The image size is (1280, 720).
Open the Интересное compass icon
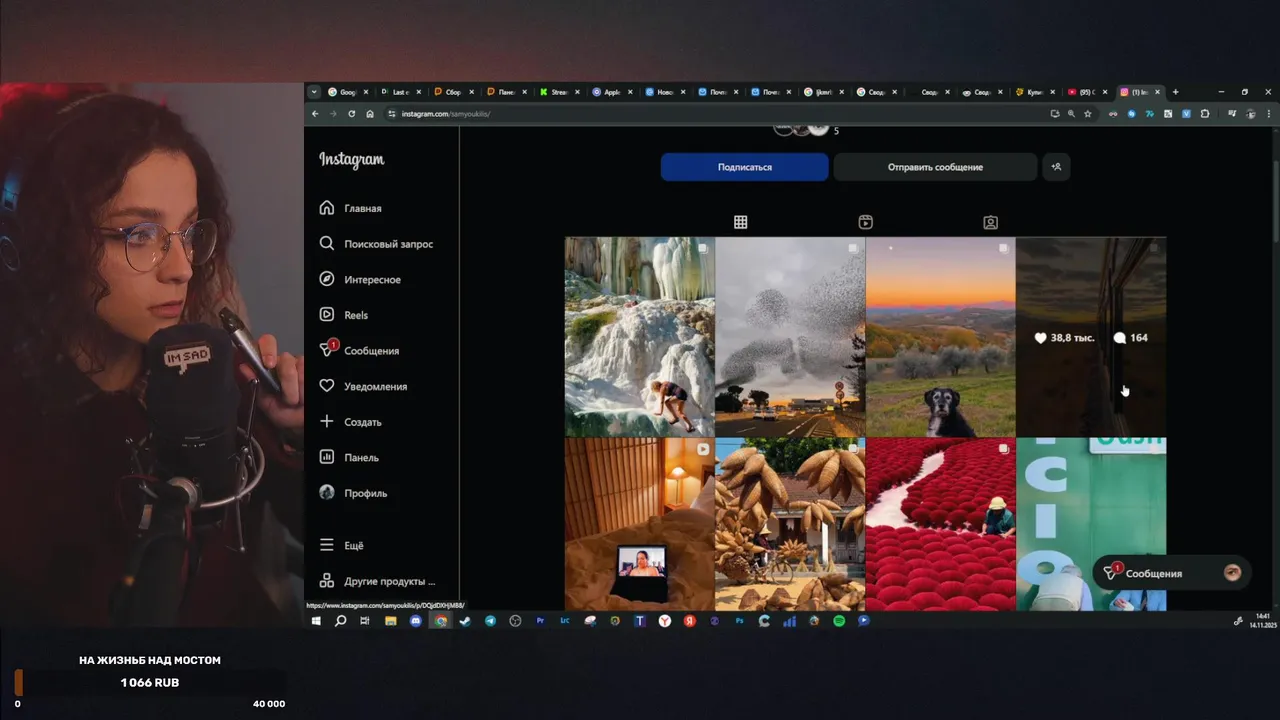[x=326, y=279]
